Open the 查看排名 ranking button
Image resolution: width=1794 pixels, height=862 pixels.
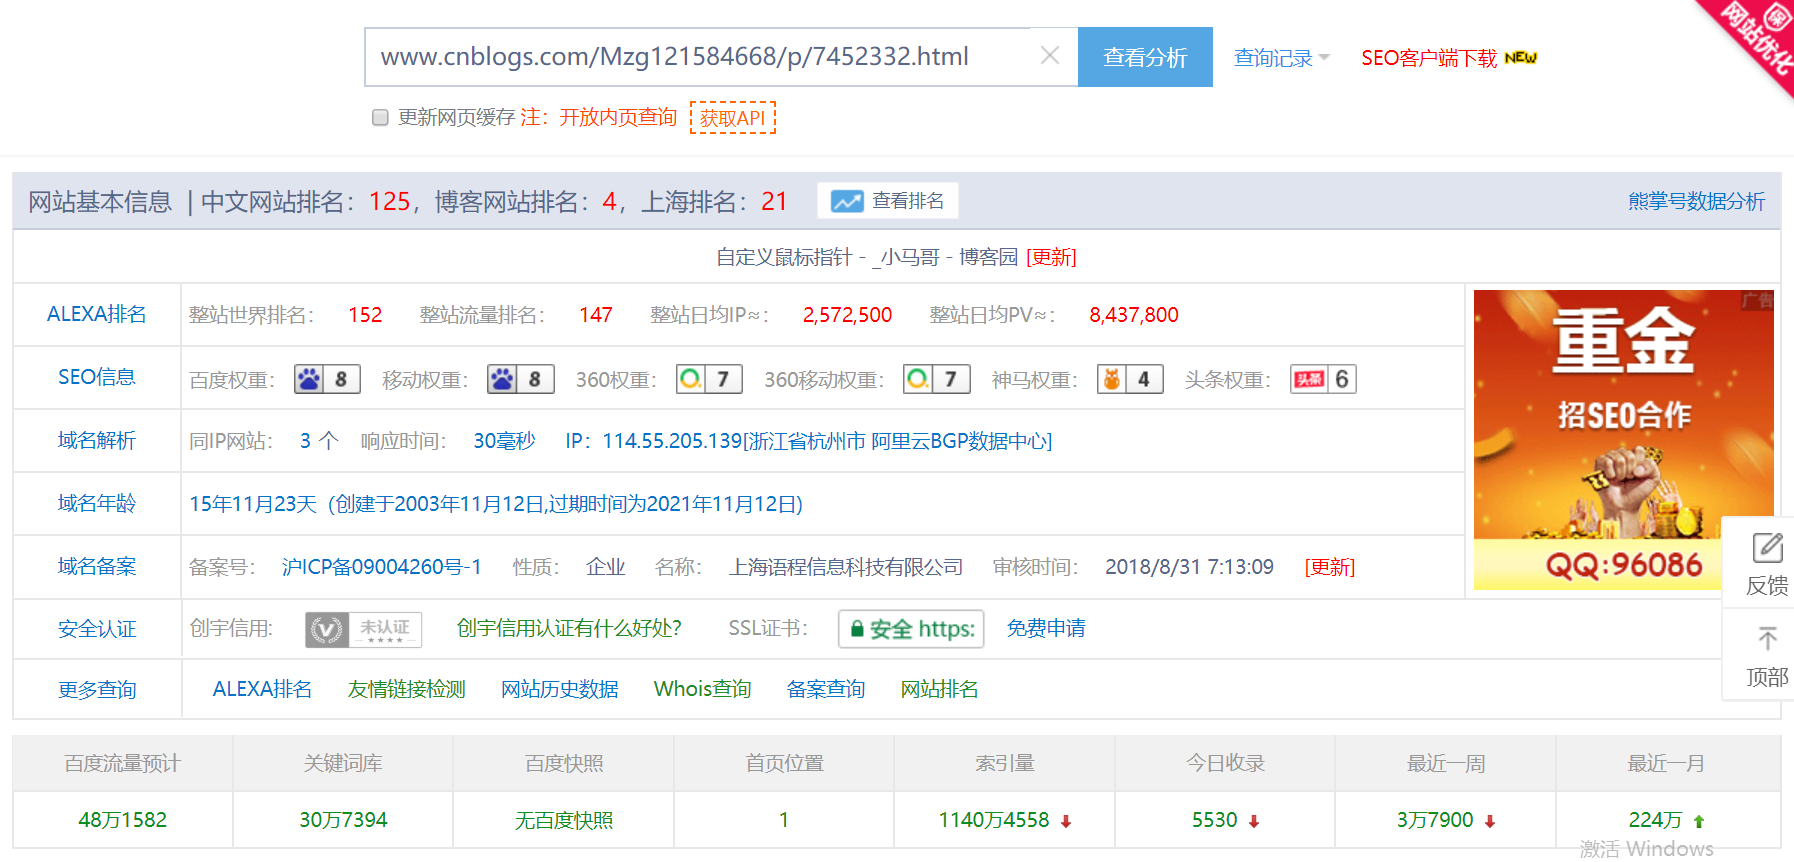click(888, 201)
